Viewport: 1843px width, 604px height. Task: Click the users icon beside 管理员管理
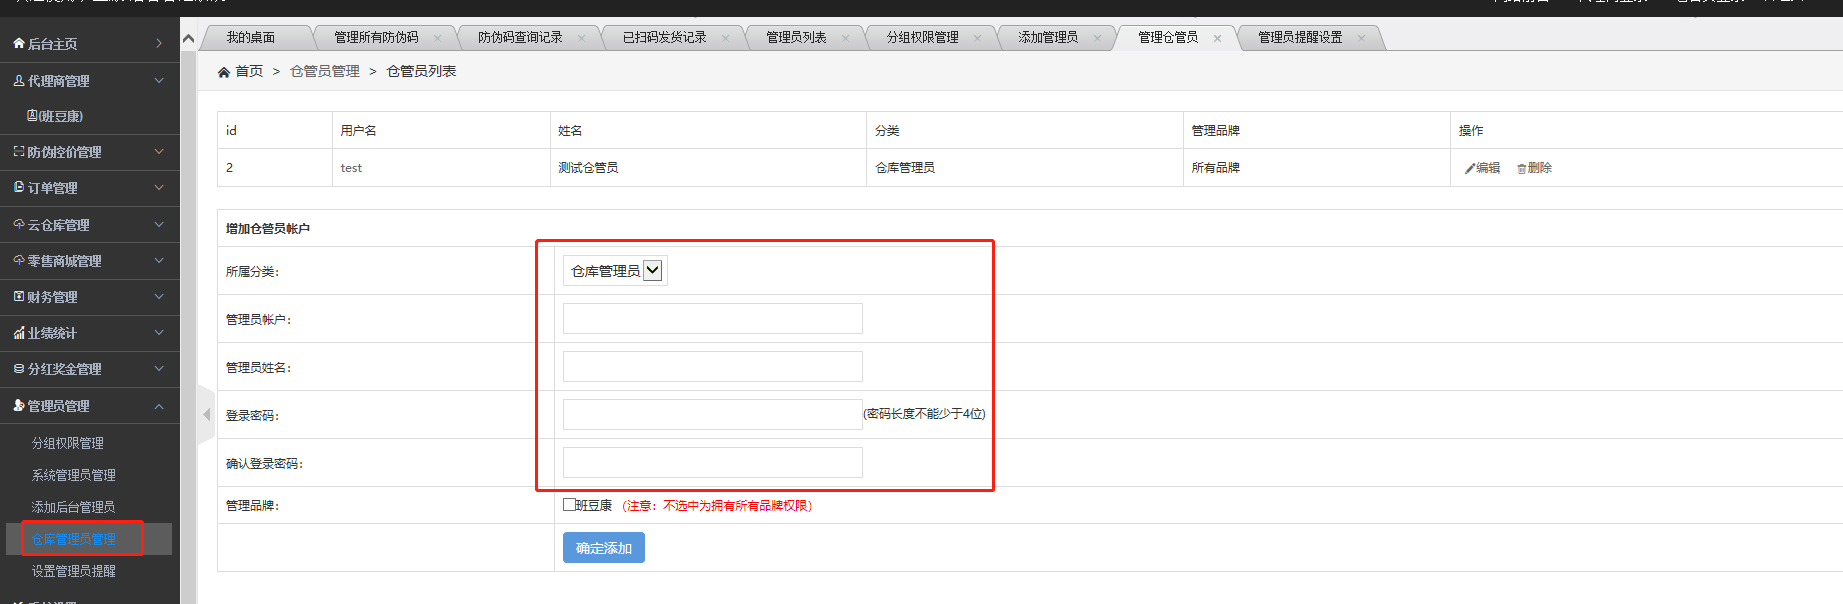click(18, 406)
